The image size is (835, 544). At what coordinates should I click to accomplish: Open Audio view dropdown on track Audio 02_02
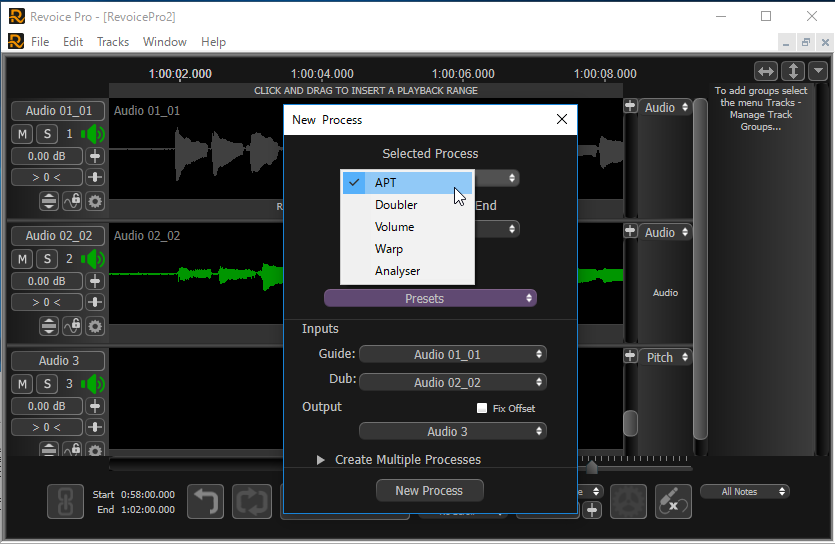[x=666, y=232]
